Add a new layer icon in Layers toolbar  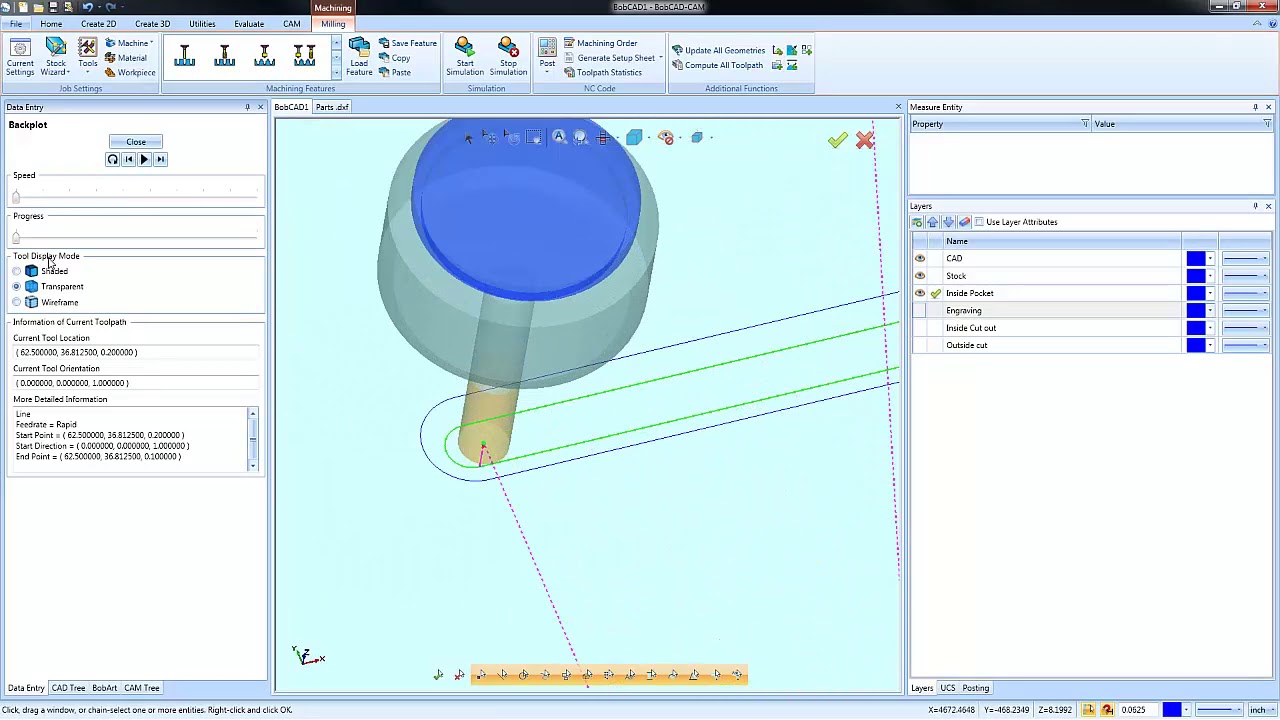(917, 222)
